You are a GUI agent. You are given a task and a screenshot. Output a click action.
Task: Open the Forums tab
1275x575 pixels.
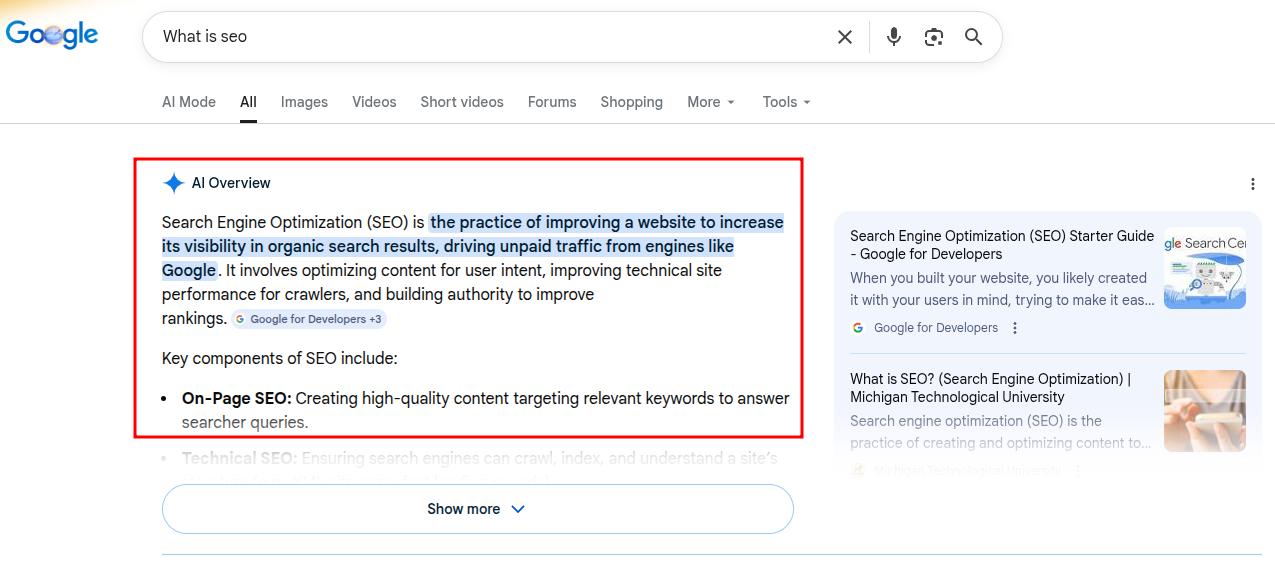click(552, 102)
